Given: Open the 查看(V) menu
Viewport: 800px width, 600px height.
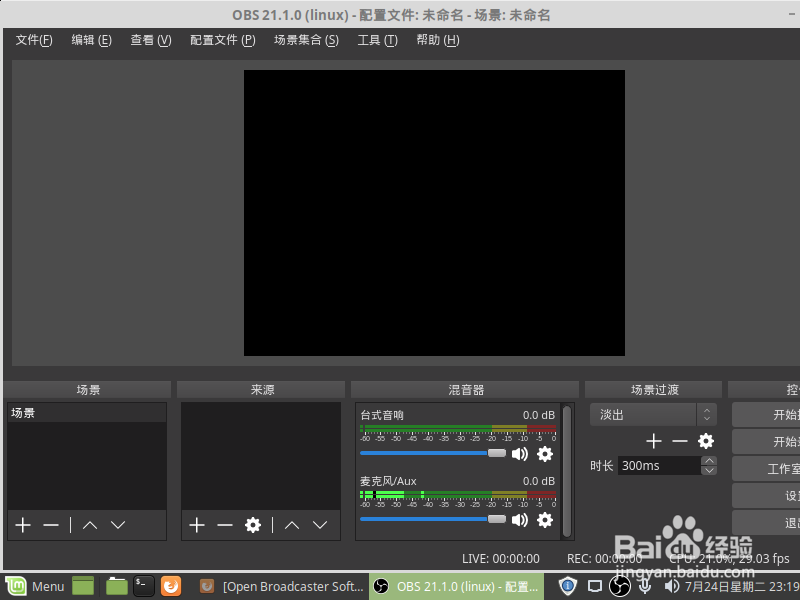Looking at the screenshot, I should [151, 40].
